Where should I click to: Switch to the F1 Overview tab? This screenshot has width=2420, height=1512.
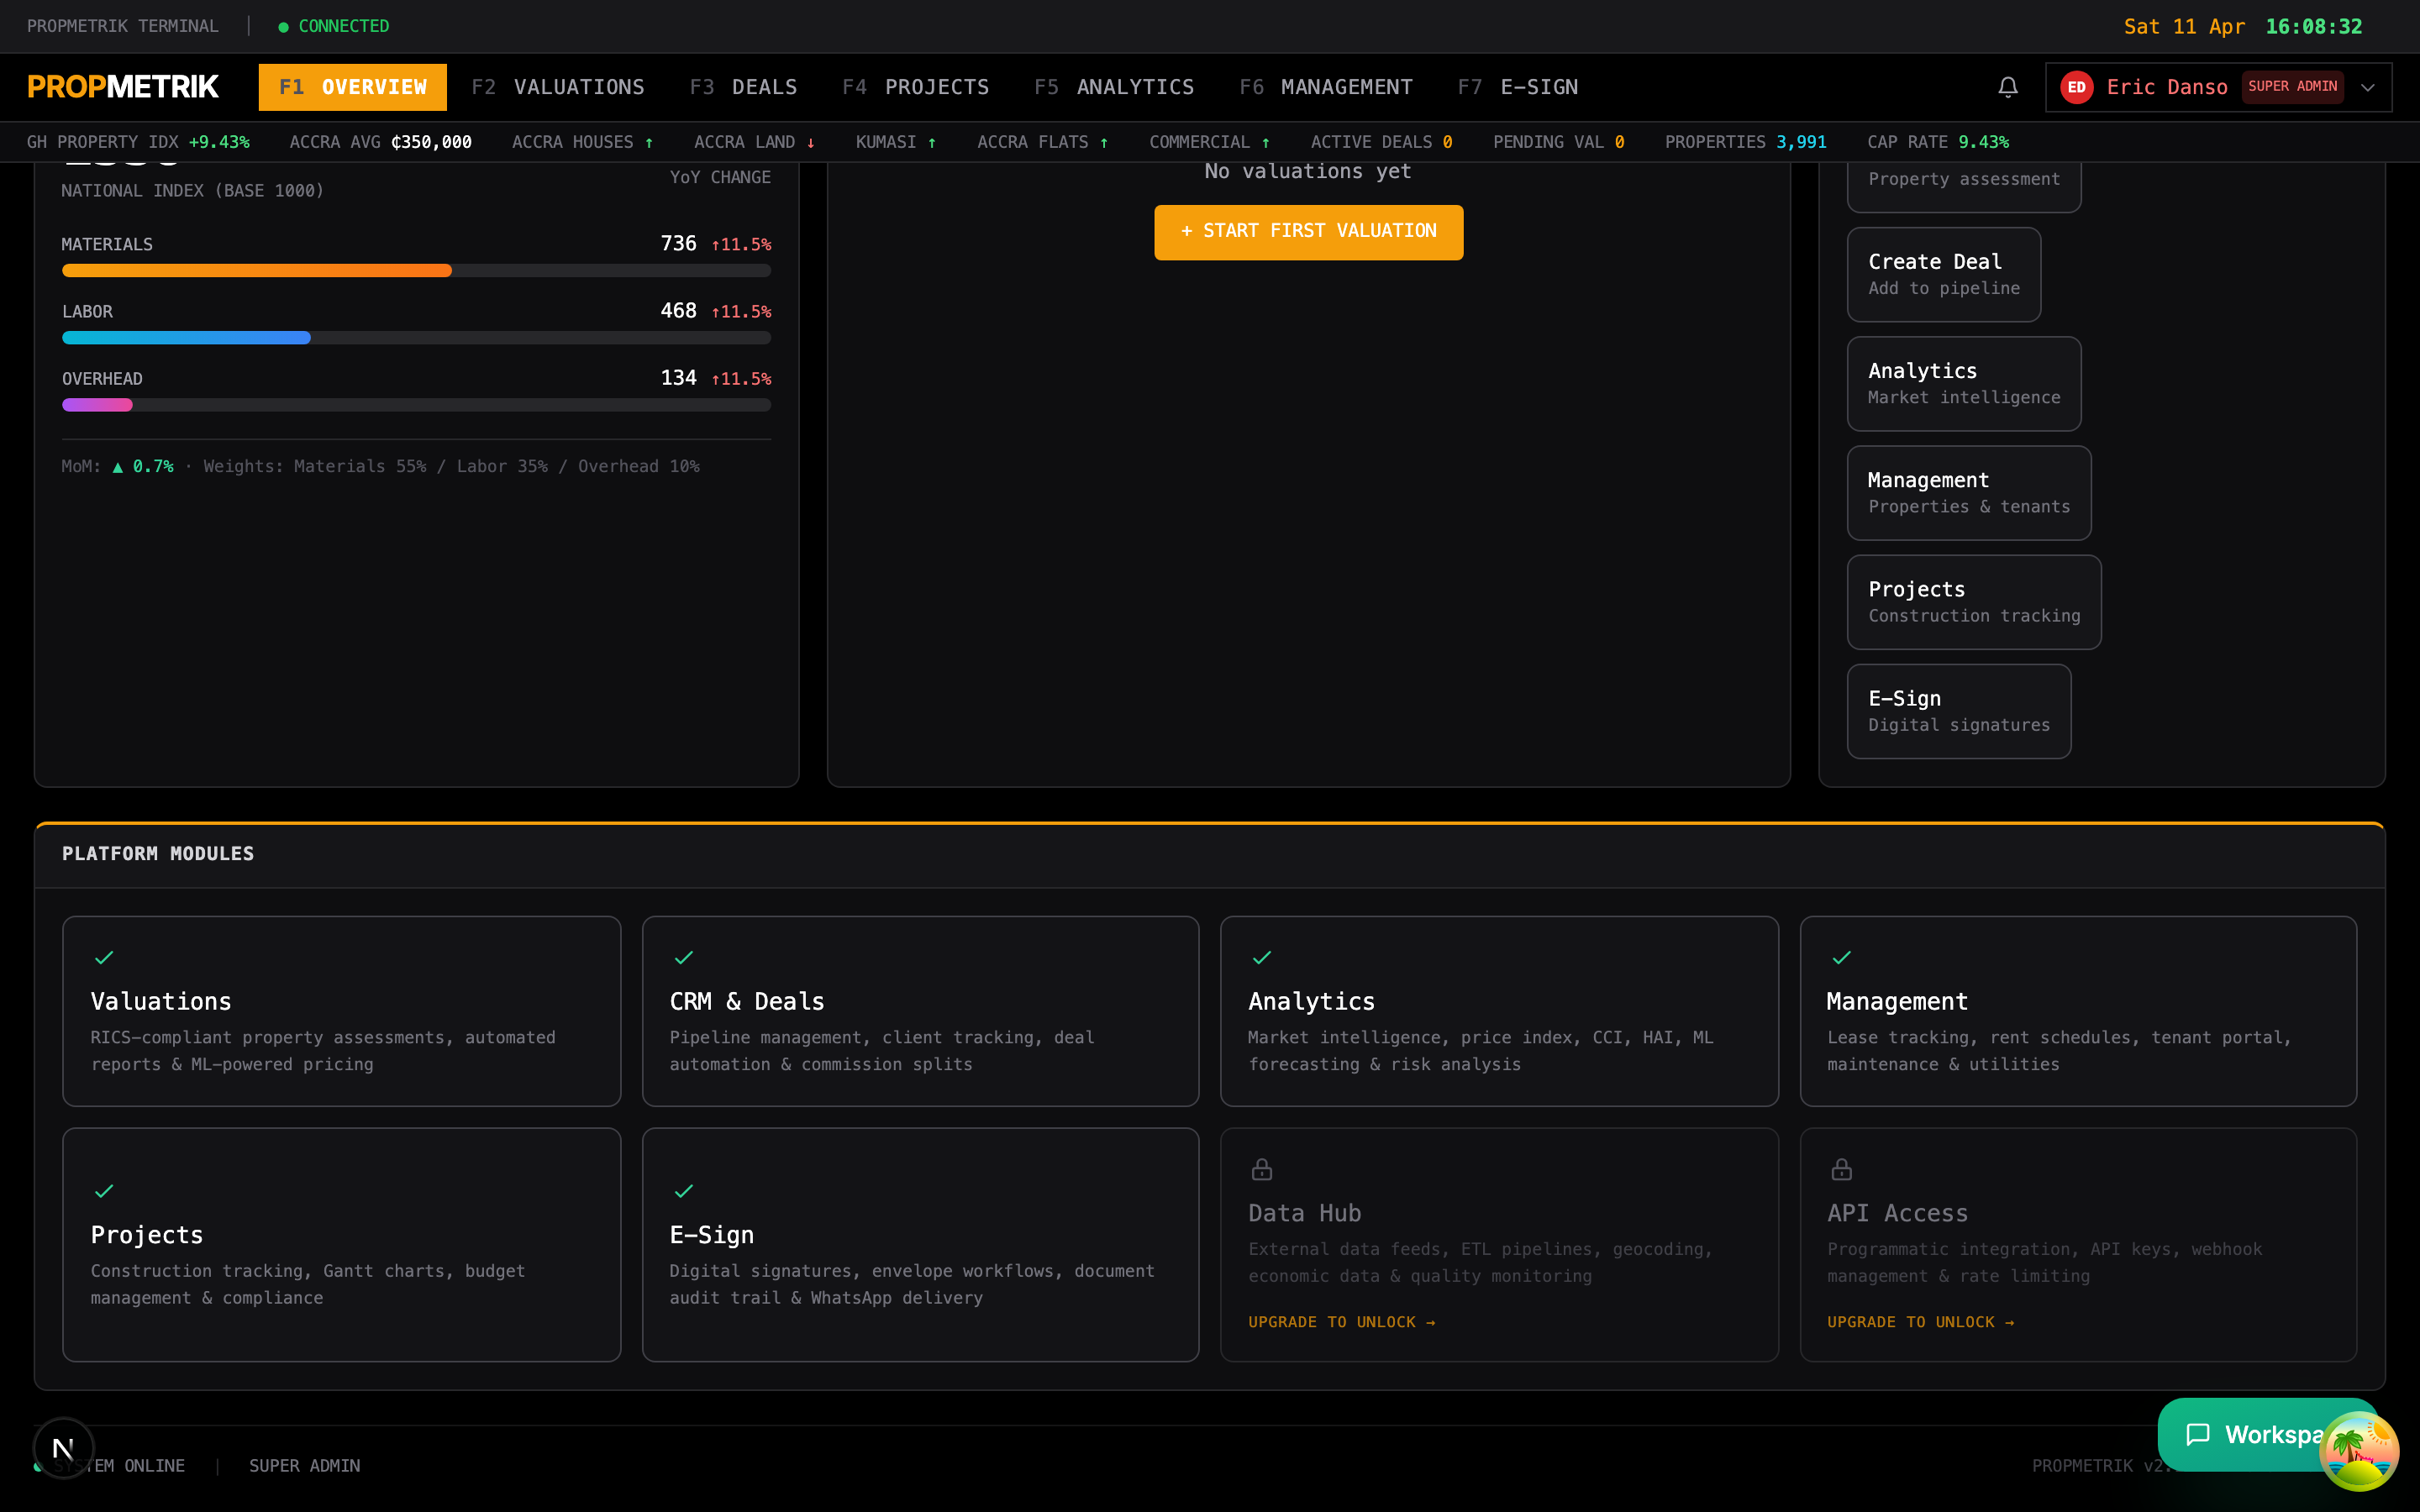tap(352, 87)
